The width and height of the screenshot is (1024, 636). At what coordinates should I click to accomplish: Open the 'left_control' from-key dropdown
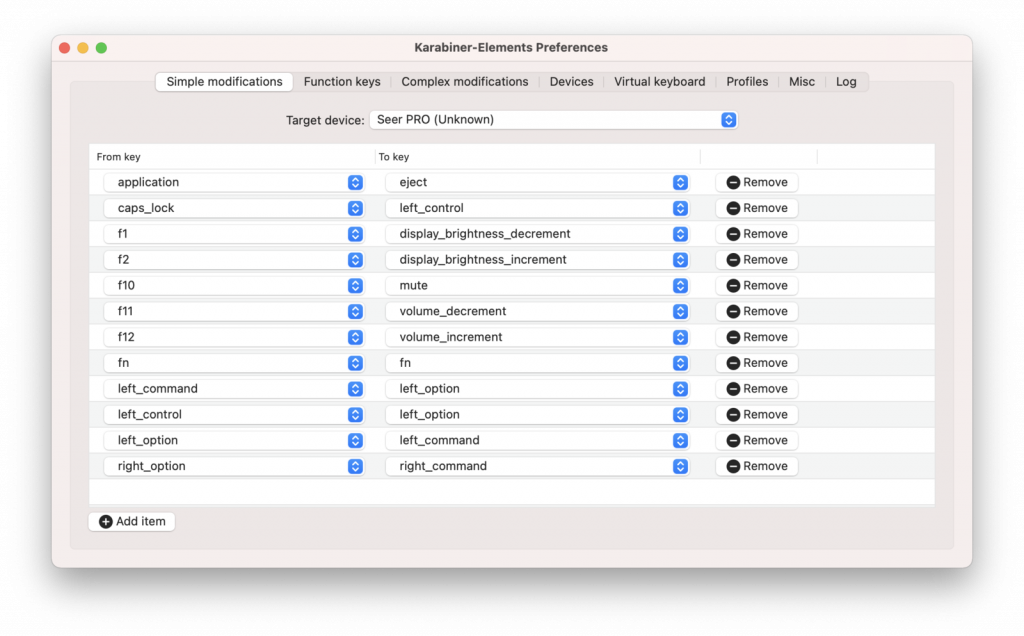233,414
